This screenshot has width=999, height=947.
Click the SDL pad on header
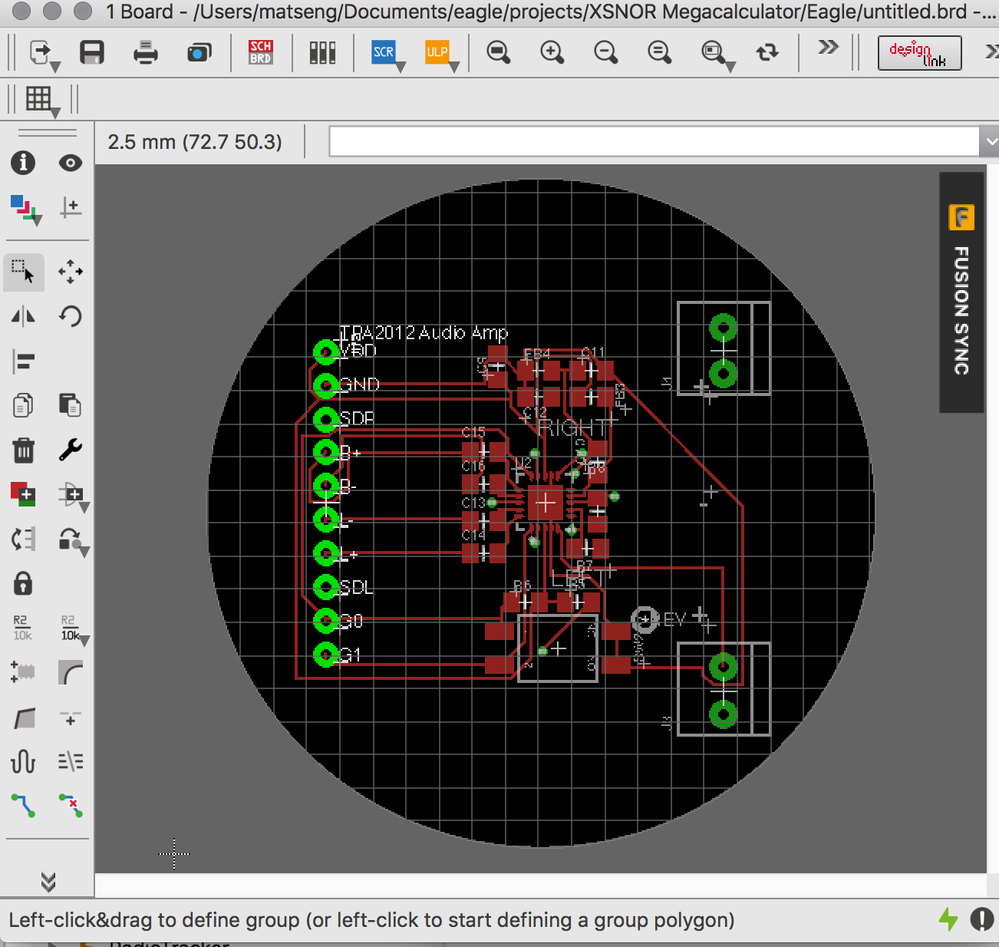326,587
